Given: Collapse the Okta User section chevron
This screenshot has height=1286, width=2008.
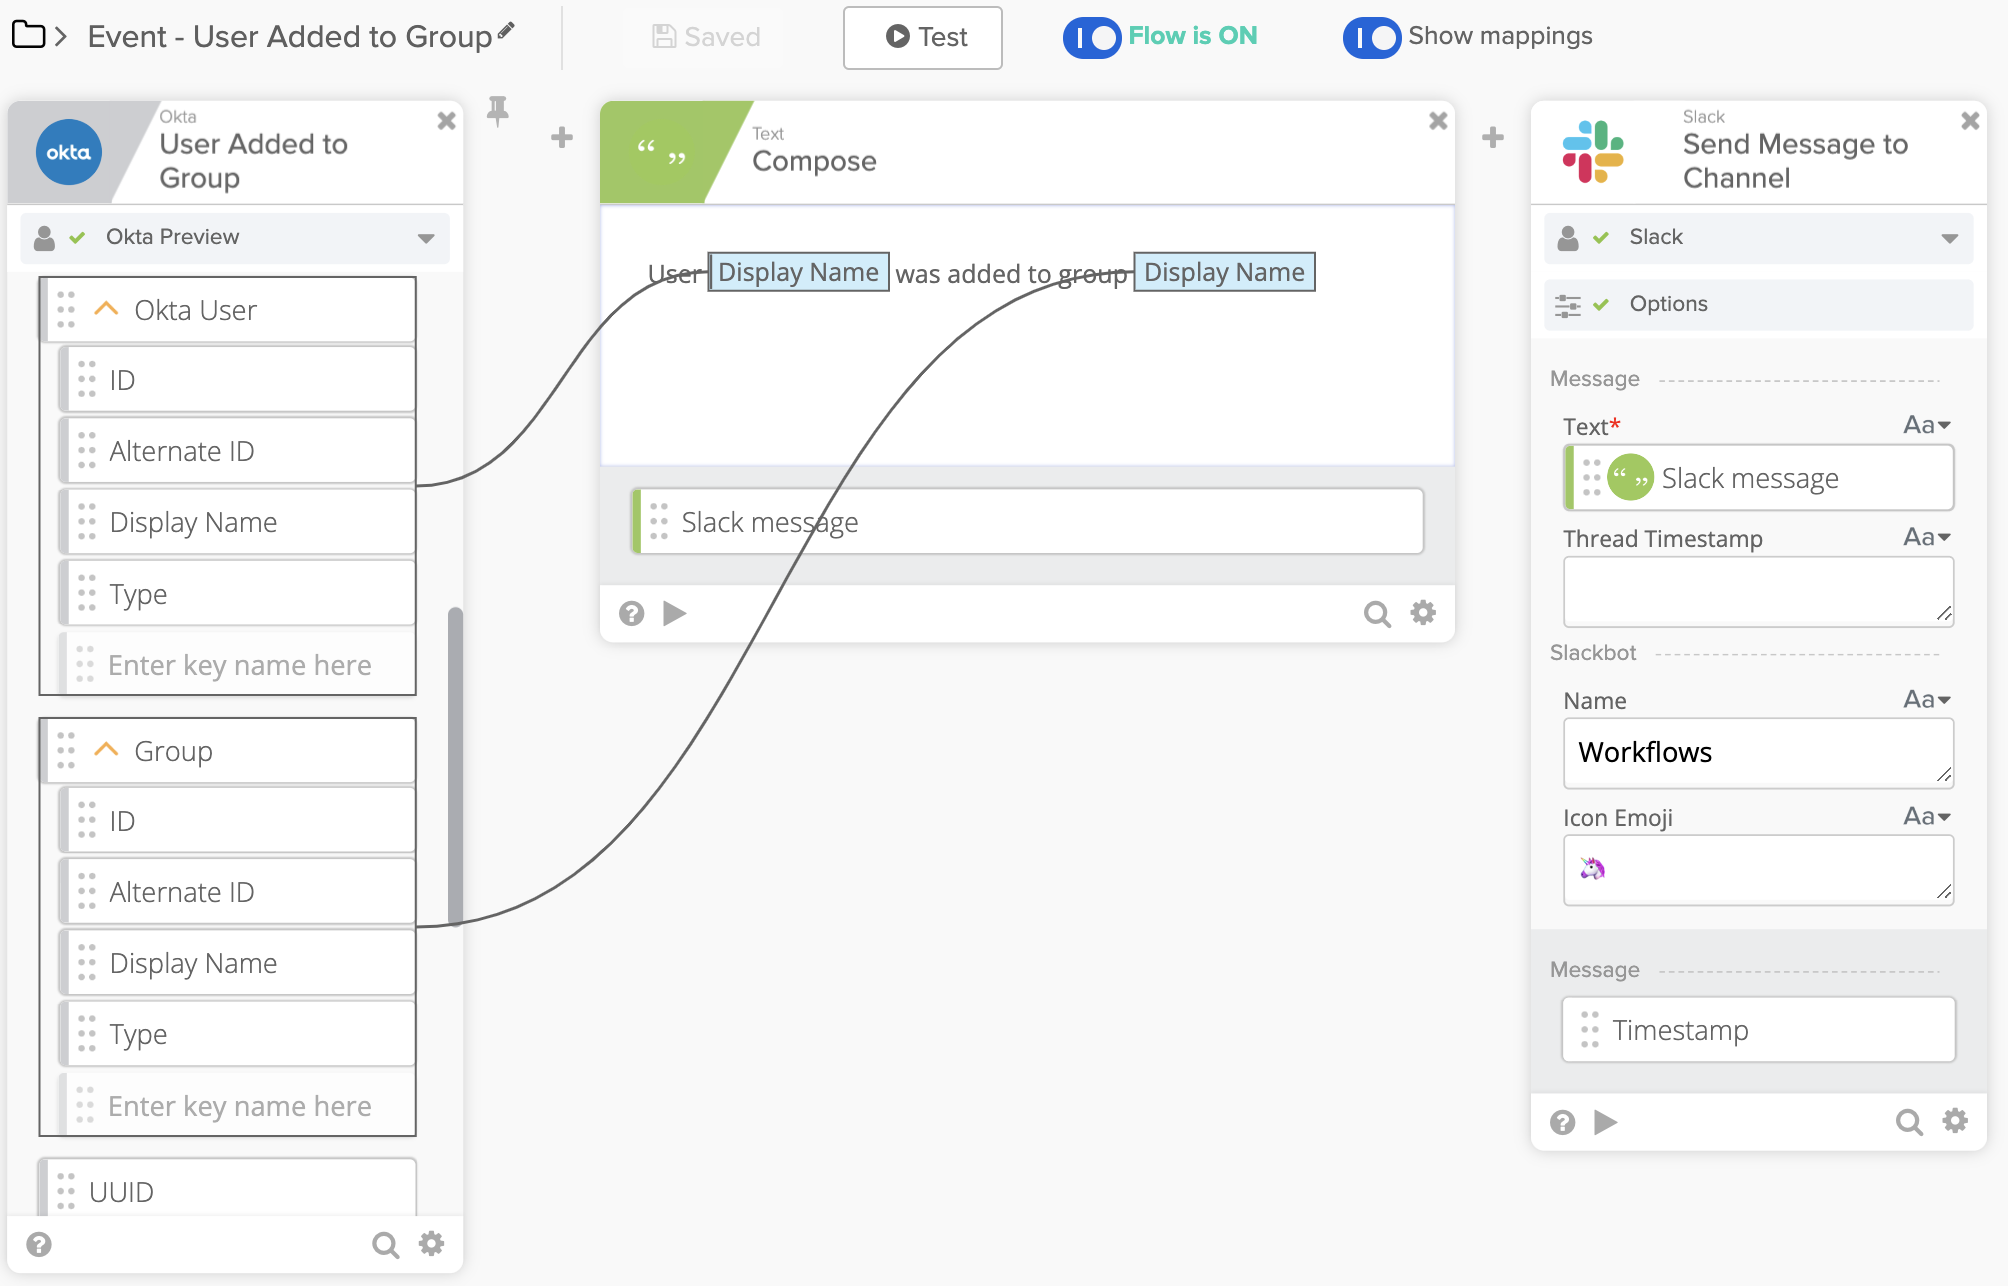Looking at the screenshot, I should [106, 309].
